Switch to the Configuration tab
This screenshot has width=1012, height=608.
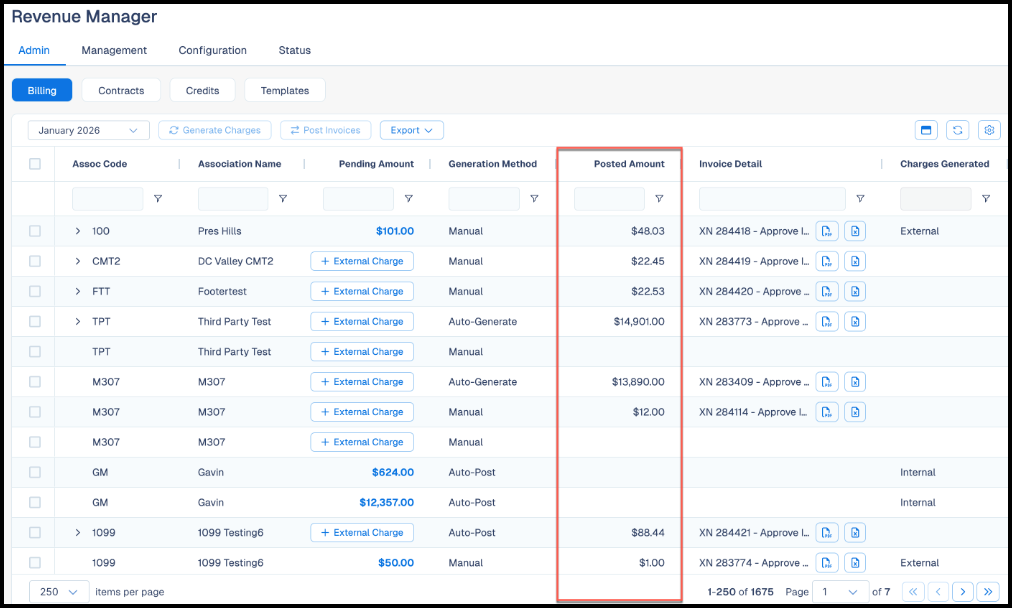[x=212, y=50]
